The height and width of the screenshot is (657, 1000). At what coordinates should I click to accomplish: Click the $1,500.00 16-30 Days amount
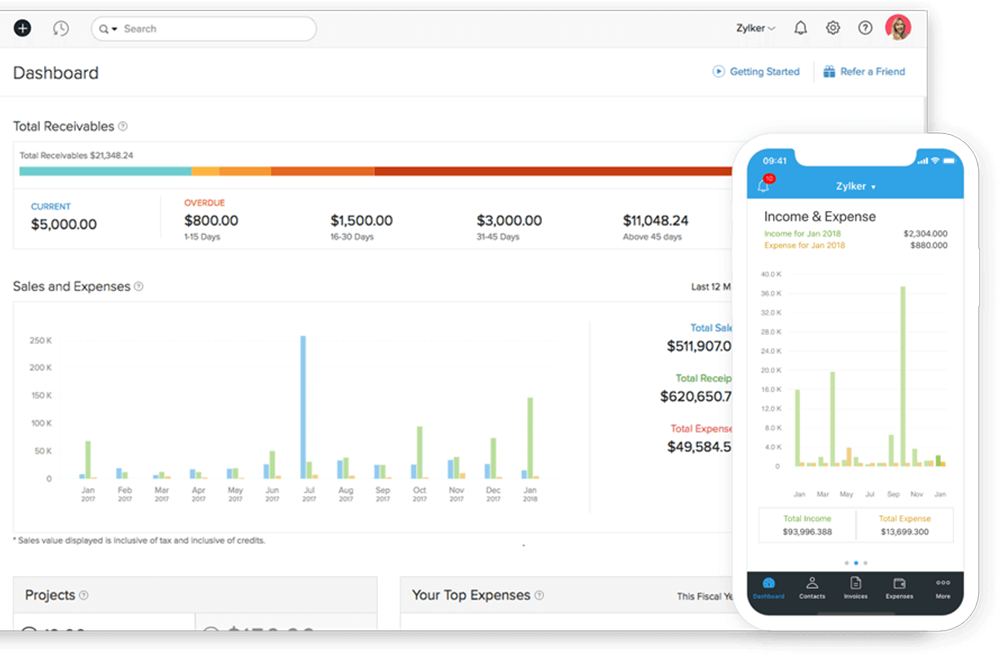[x=361, y=221]
